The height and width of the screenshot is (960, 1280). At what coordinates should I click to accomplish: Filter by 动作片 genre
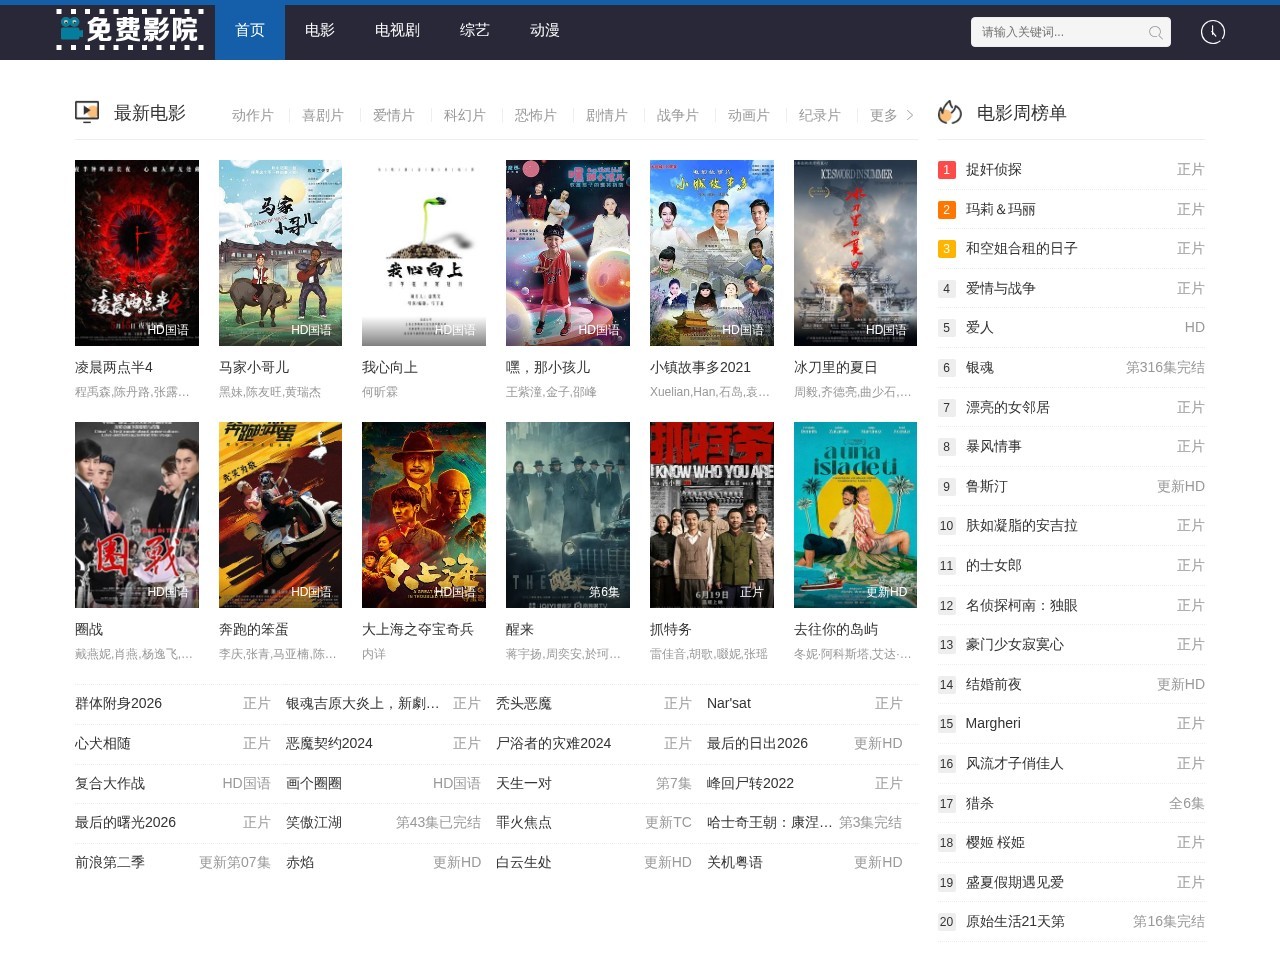pos(252,115)
